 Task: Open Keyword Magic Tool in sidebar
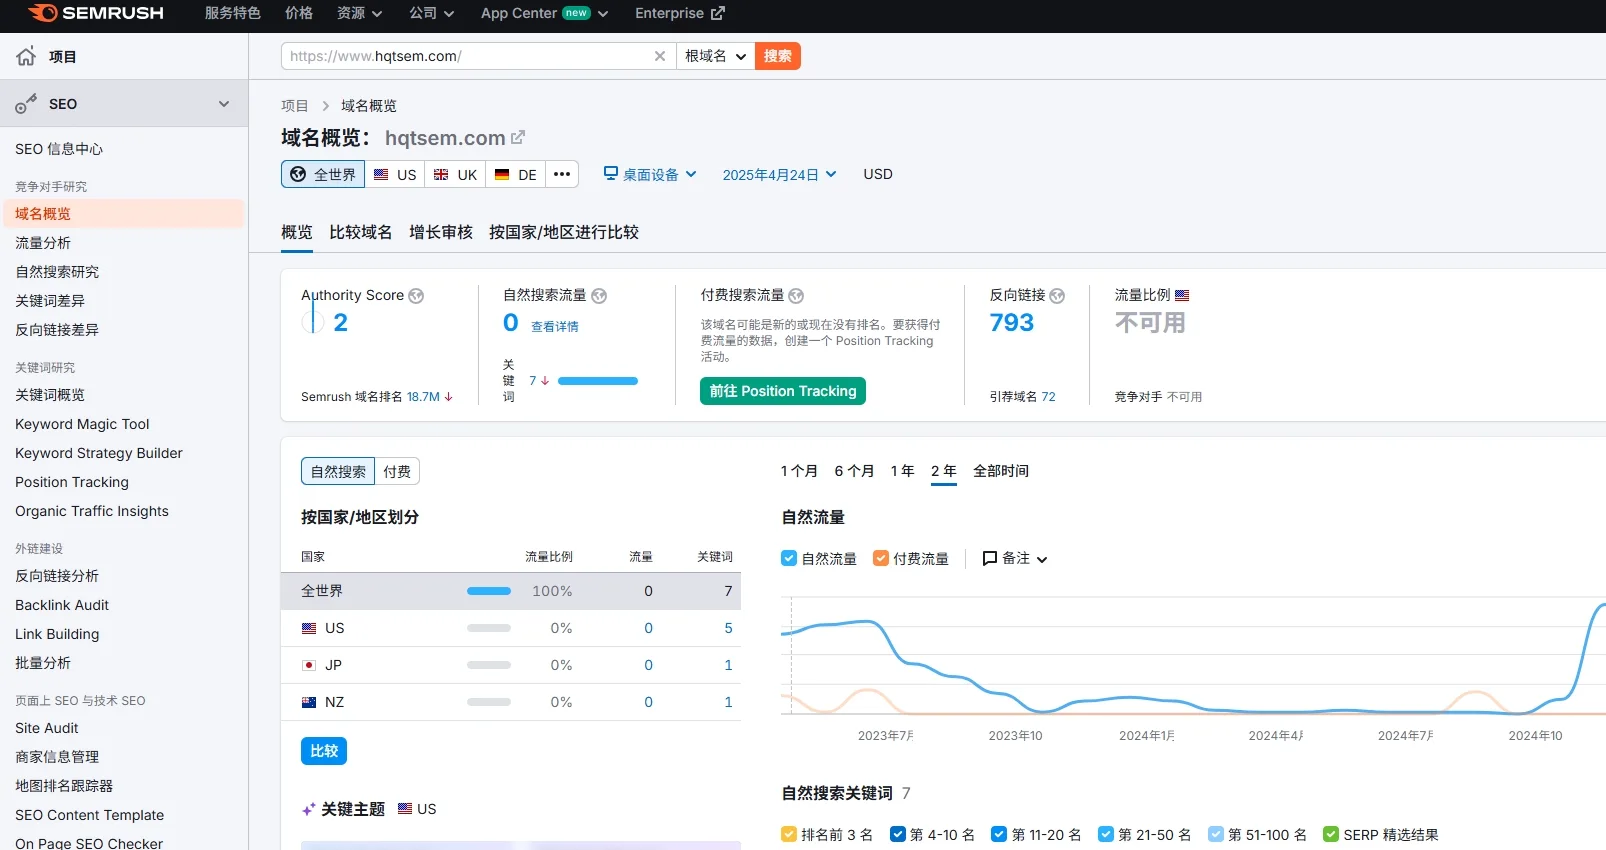(82, 424)
